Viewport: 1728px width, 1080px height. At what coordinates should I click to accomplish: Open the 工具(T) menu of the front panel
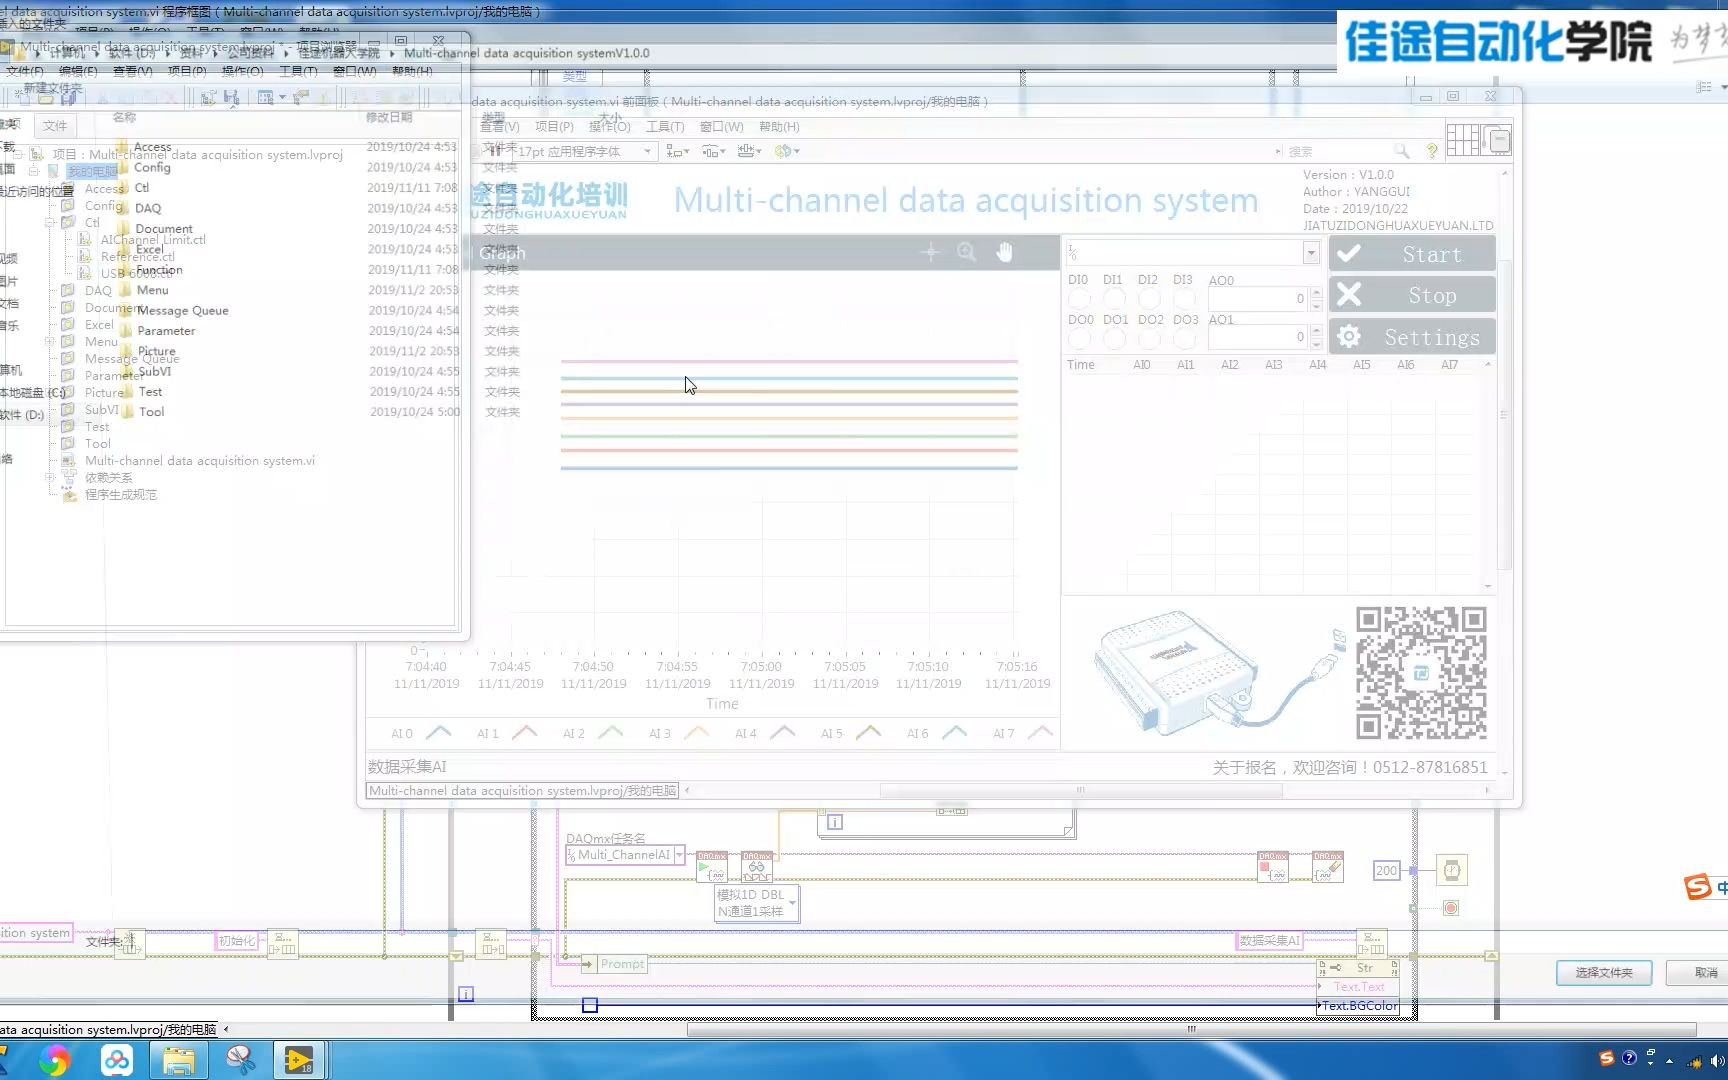point(665,127)
